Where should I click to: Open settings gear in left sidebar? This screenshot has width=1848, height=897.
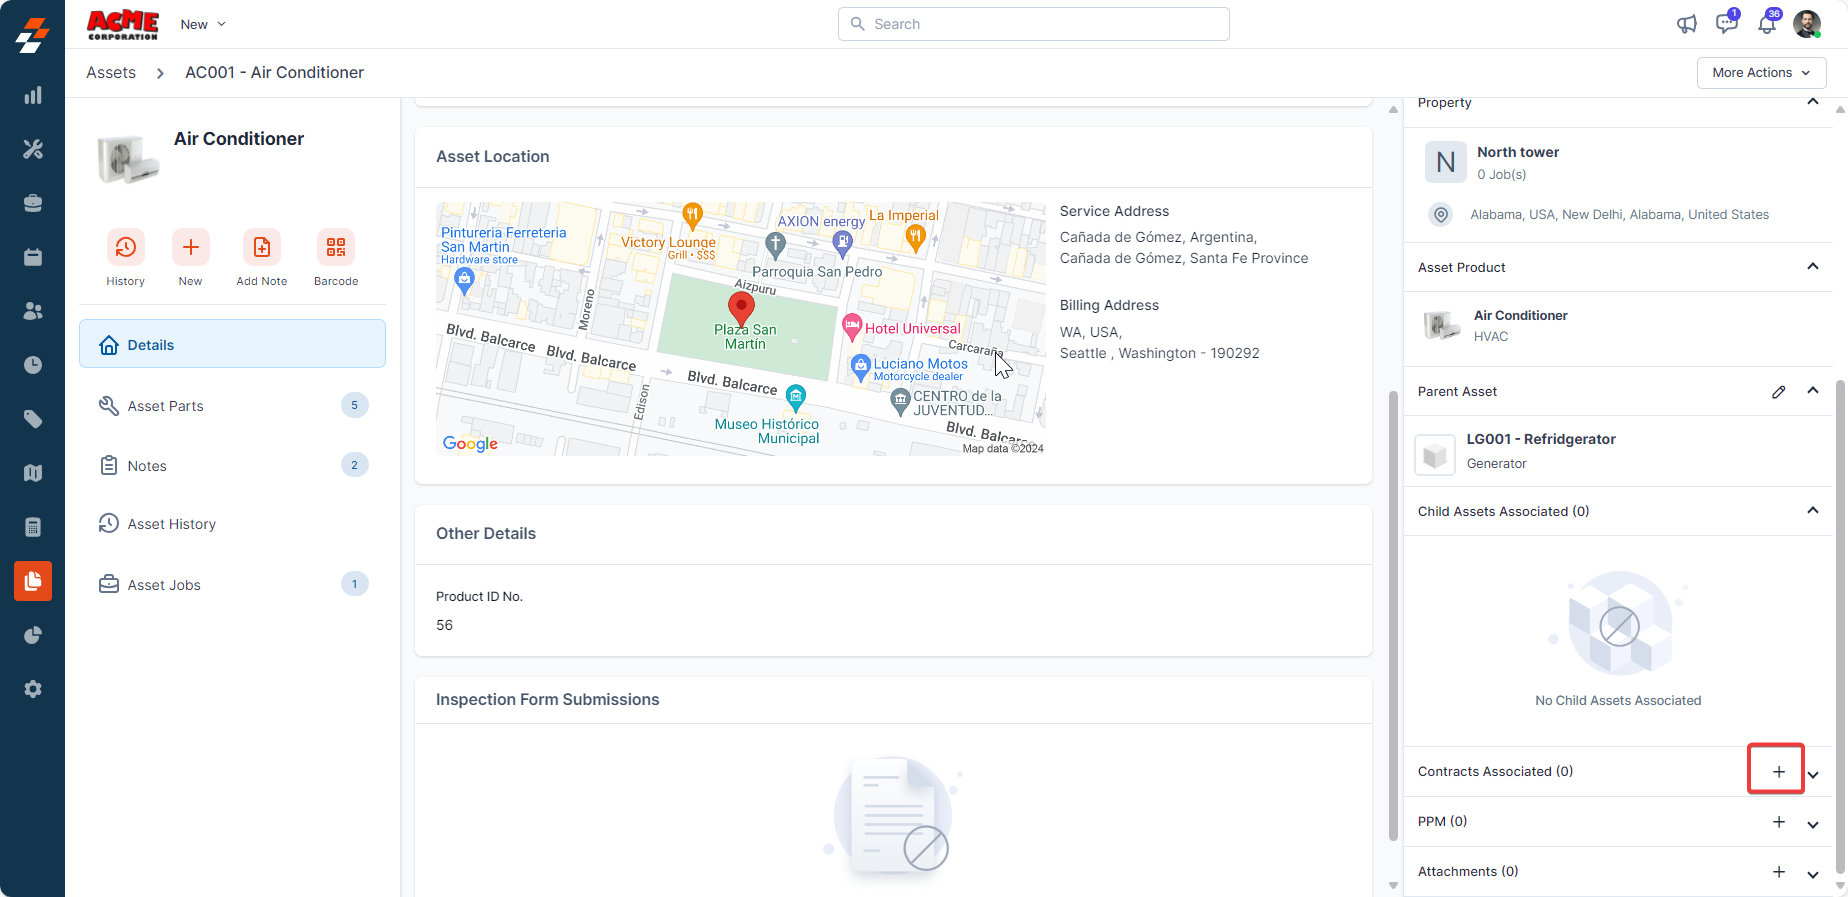33,689
